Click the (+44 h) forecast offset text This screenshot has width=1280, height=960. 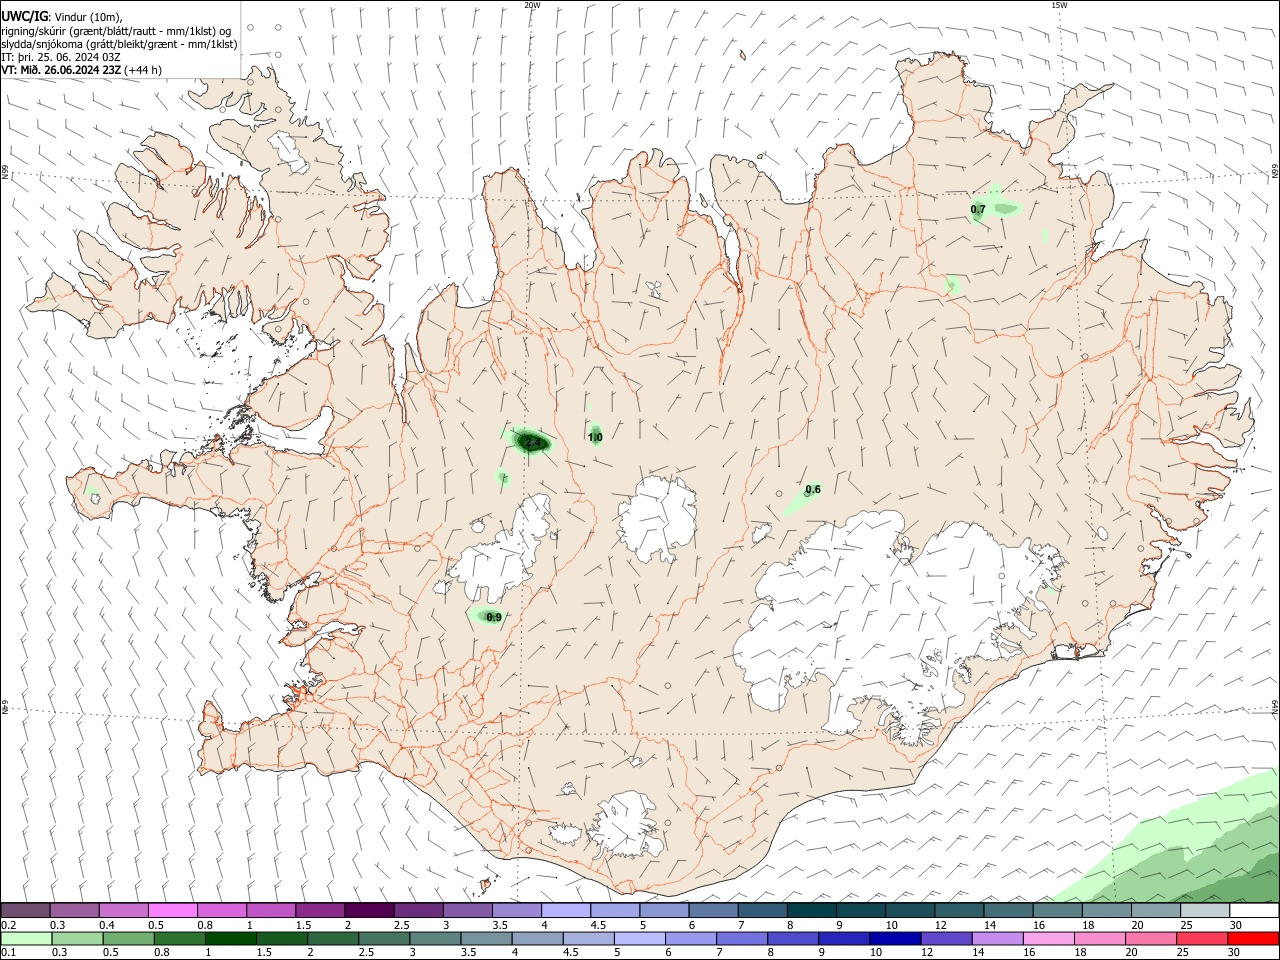[x=142, y=70]
